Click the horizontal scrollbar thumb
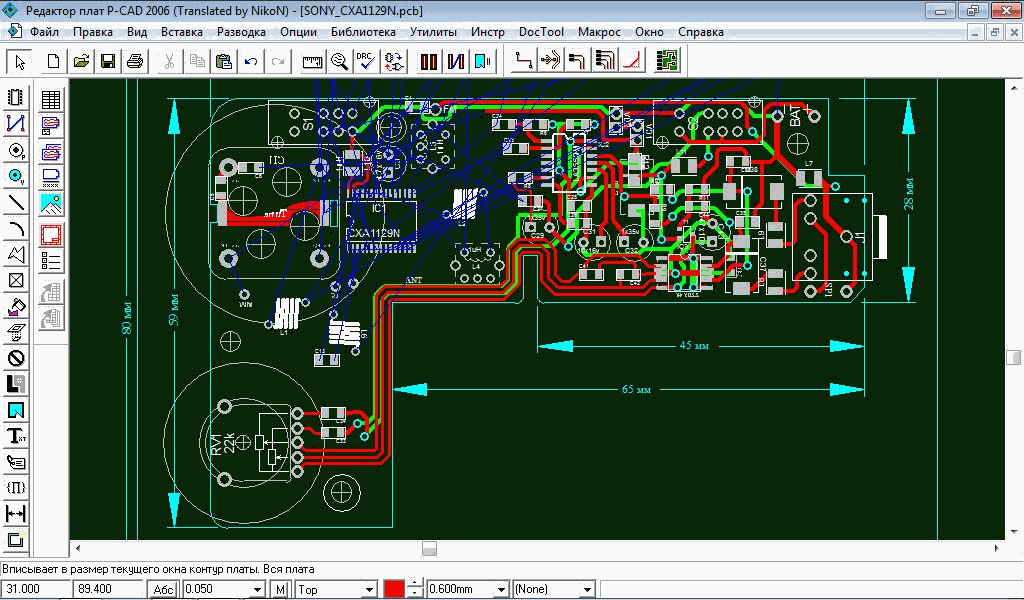 [x=429, y=548]
